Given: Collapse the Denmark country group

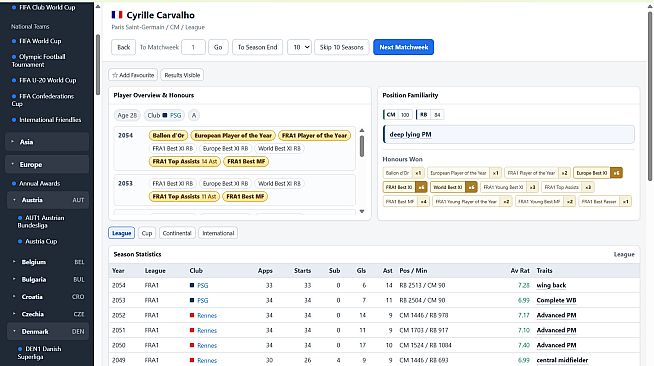Looking at the screenshot, I should point(47,331).
